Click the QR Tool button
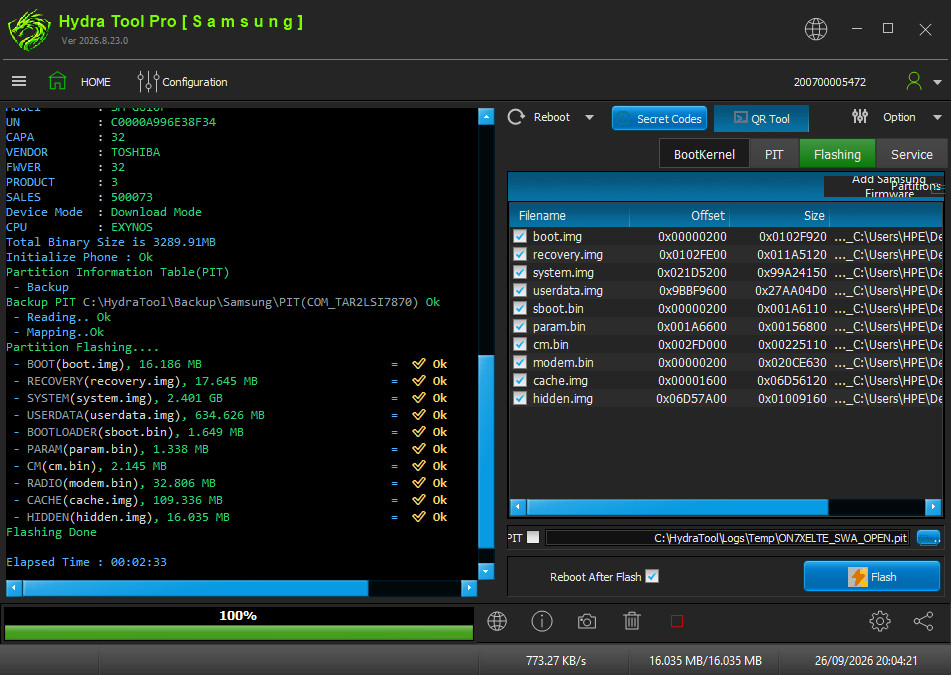 pos(761,118)
